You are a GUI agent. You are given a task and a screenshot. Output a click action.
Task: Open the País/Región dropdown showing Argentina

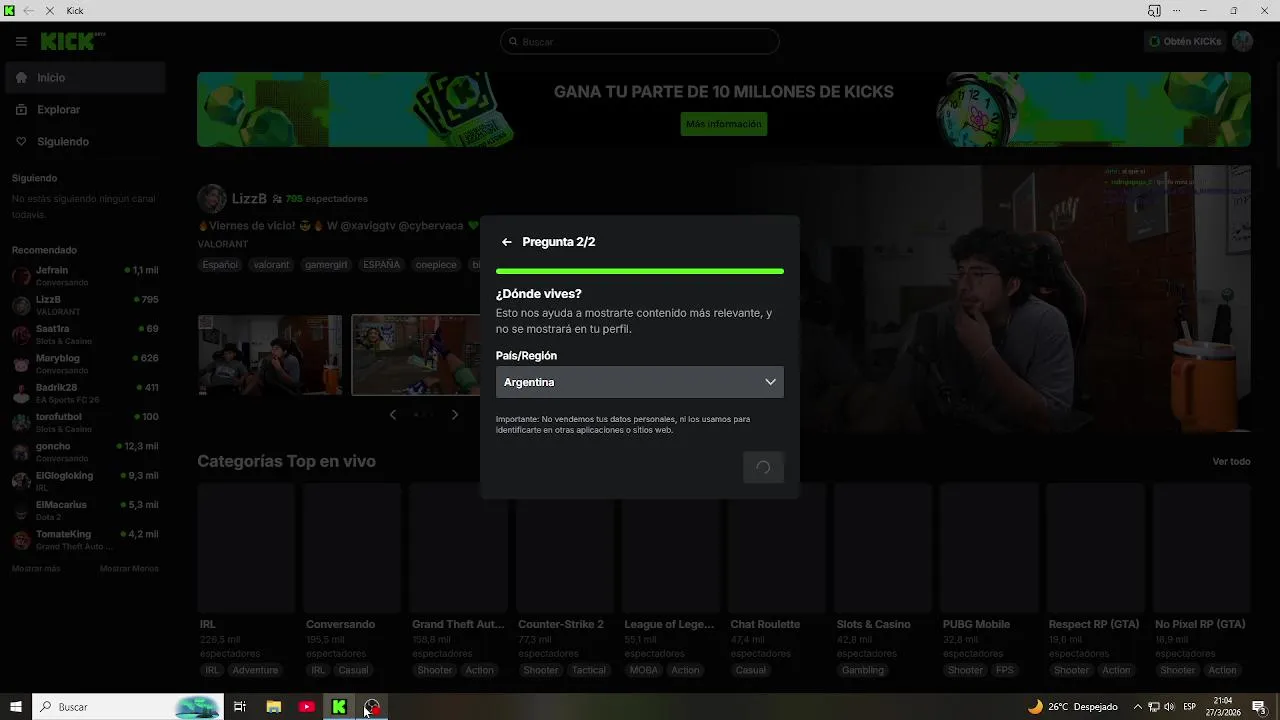click(640, 382)
